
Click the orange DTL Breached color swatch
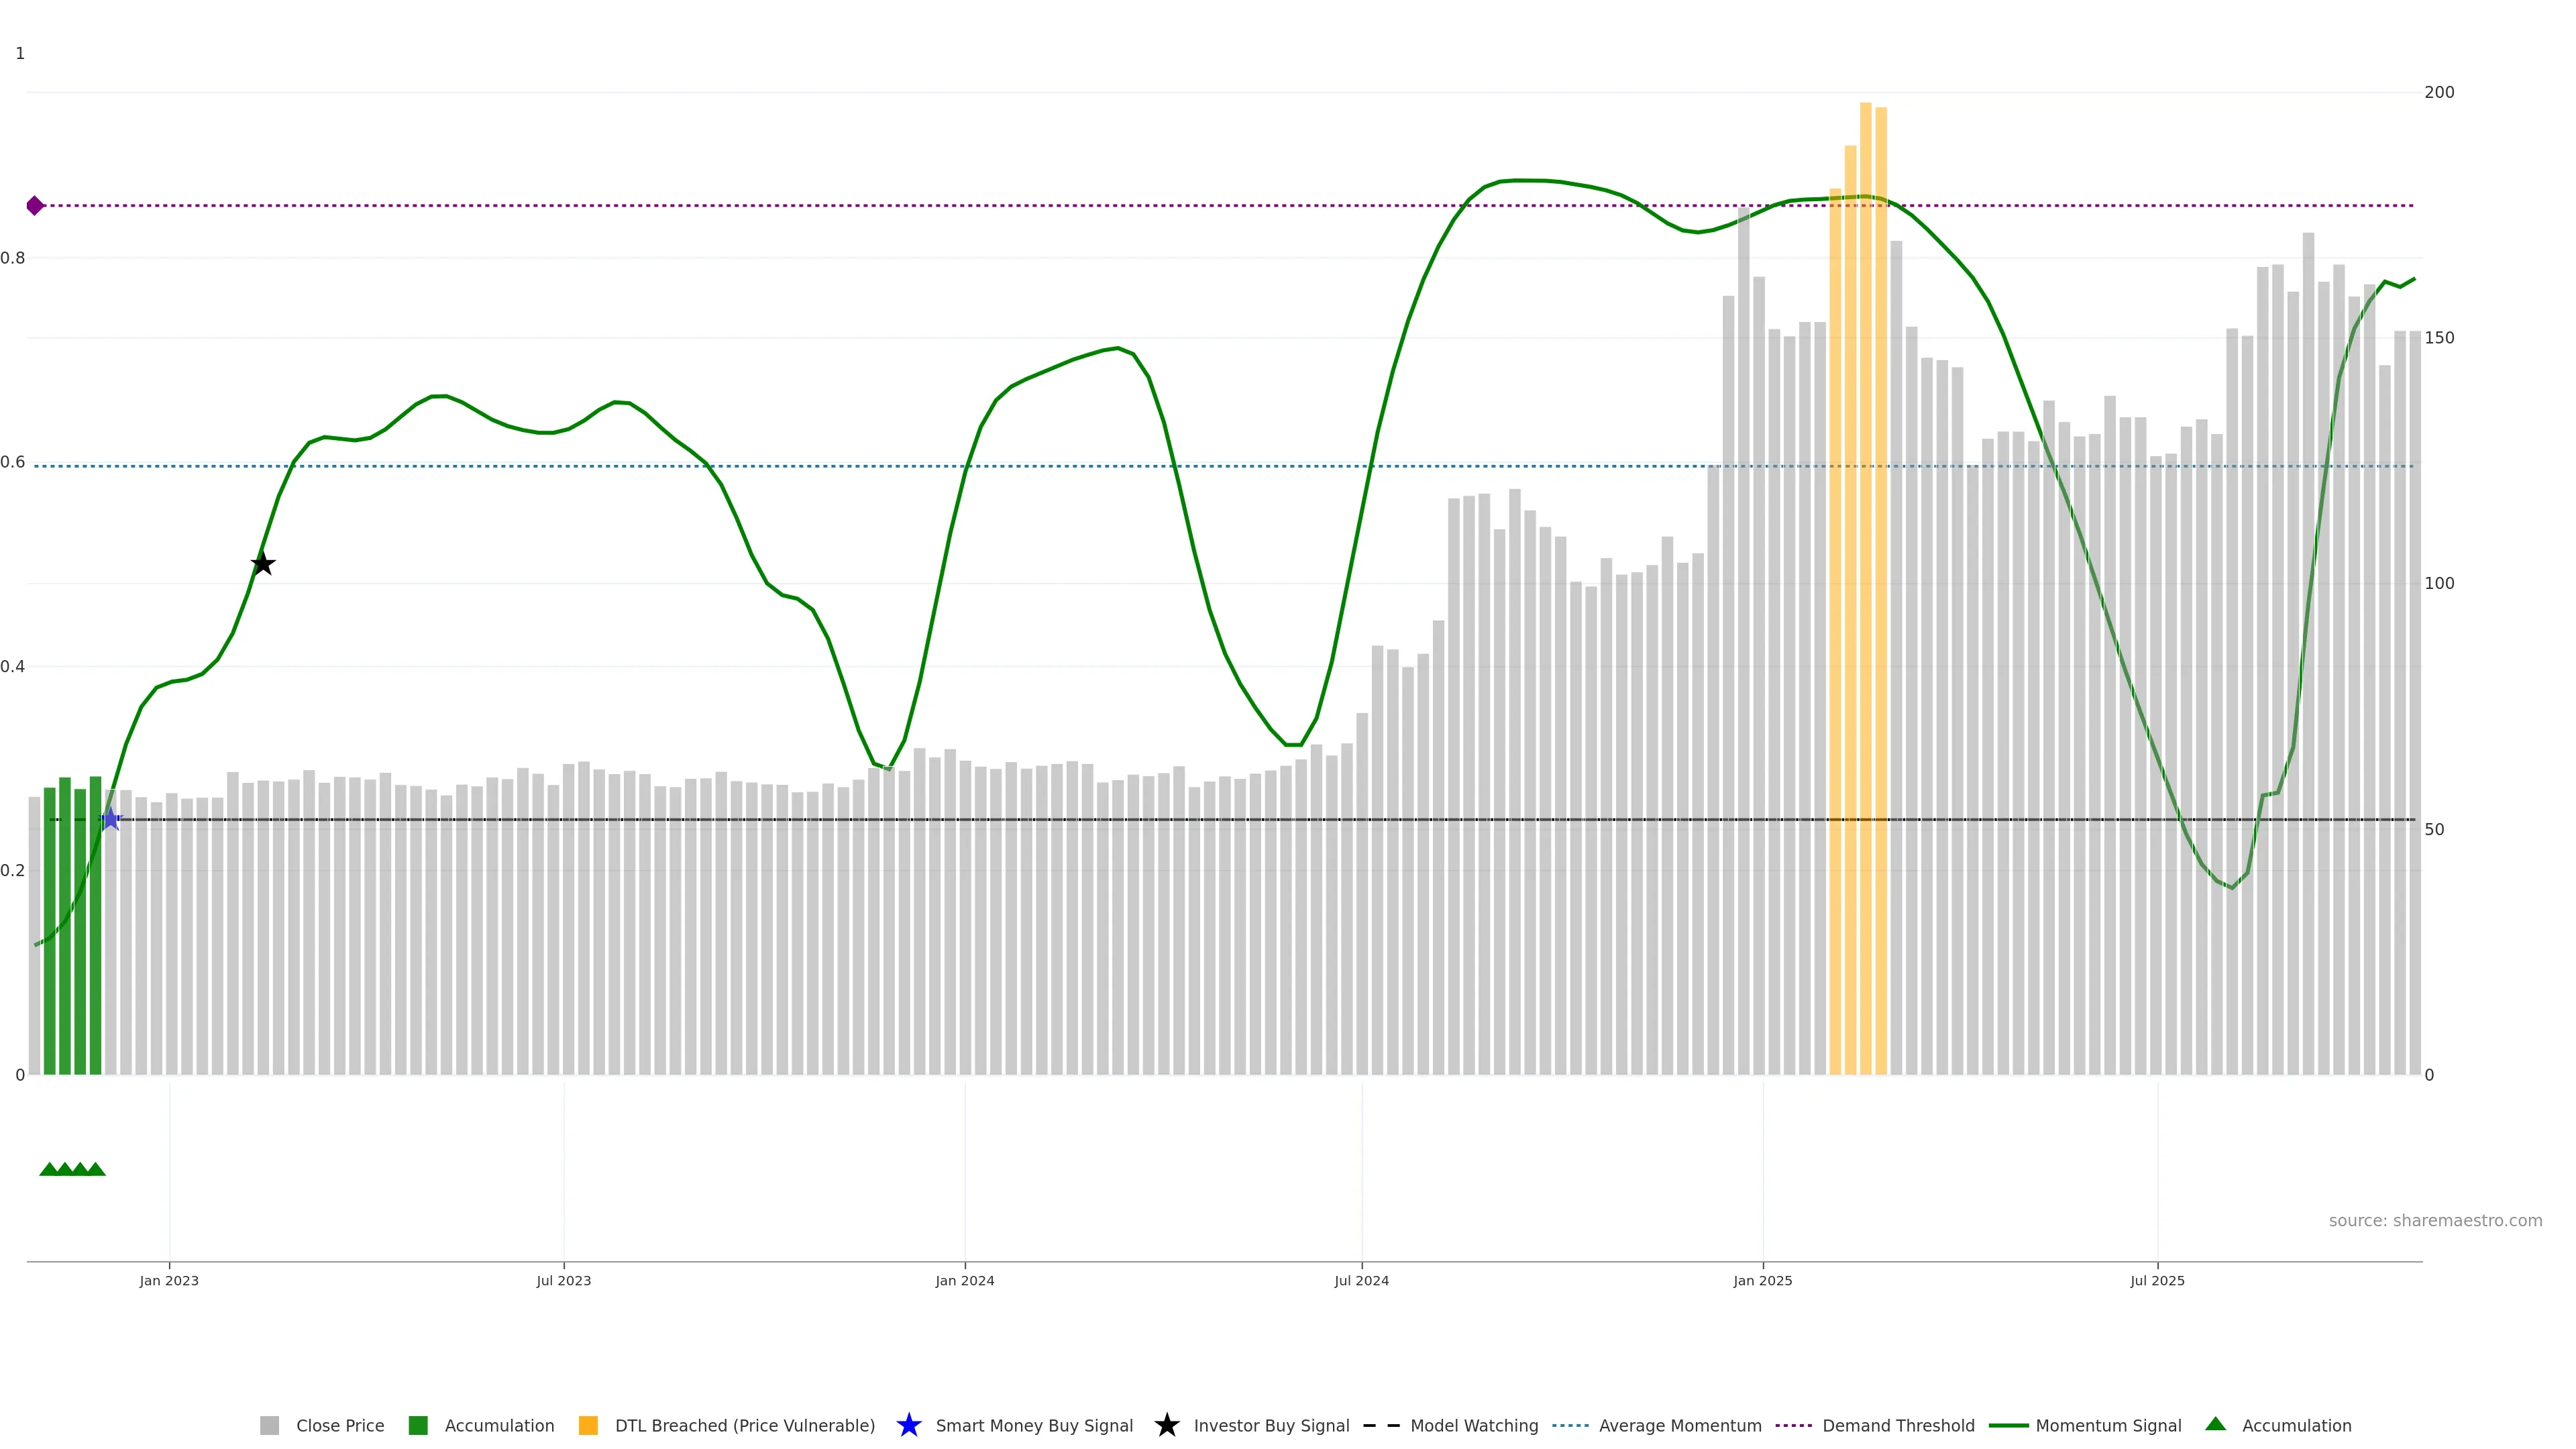(588, 1425)
